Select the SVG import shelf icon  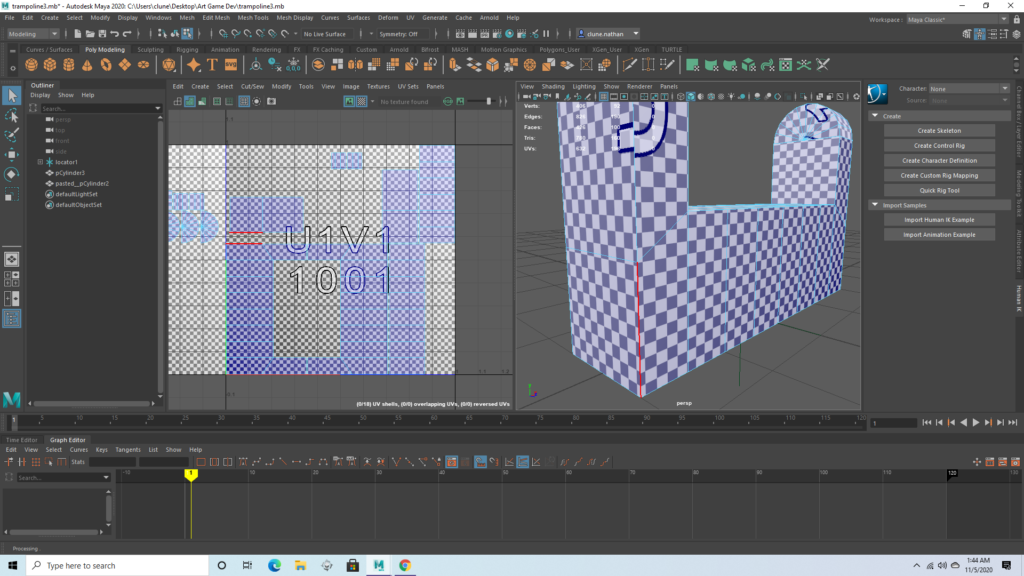tap(231, 65)
